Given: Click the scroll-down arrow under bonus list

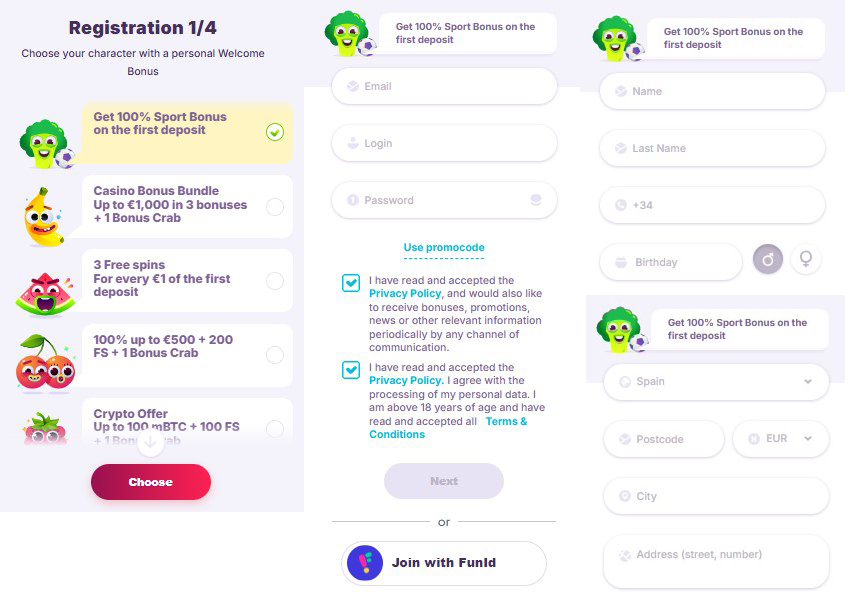Looking at the screenshot, I should (x=151, y=444).
